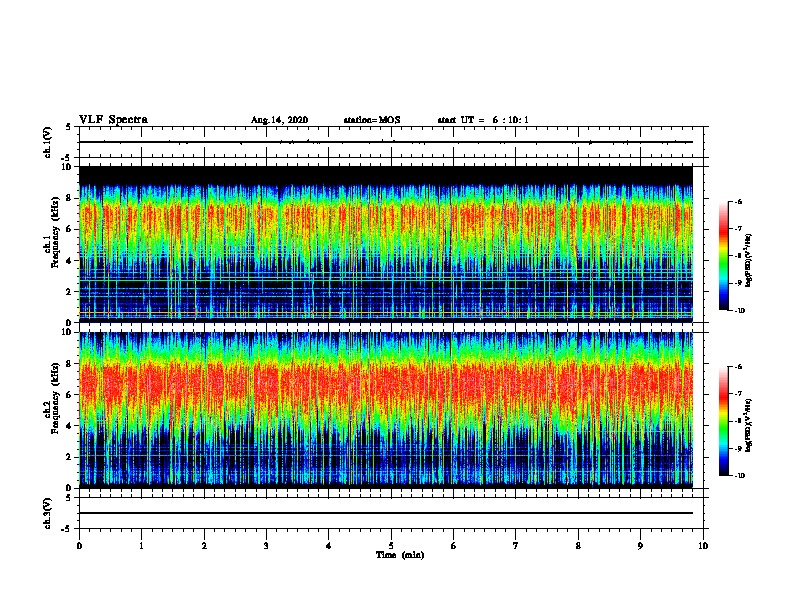Screen dimensions: 792x612
Task: Click the ch.1 color bar log(PSD) label
Action: (x=748, y=261)
